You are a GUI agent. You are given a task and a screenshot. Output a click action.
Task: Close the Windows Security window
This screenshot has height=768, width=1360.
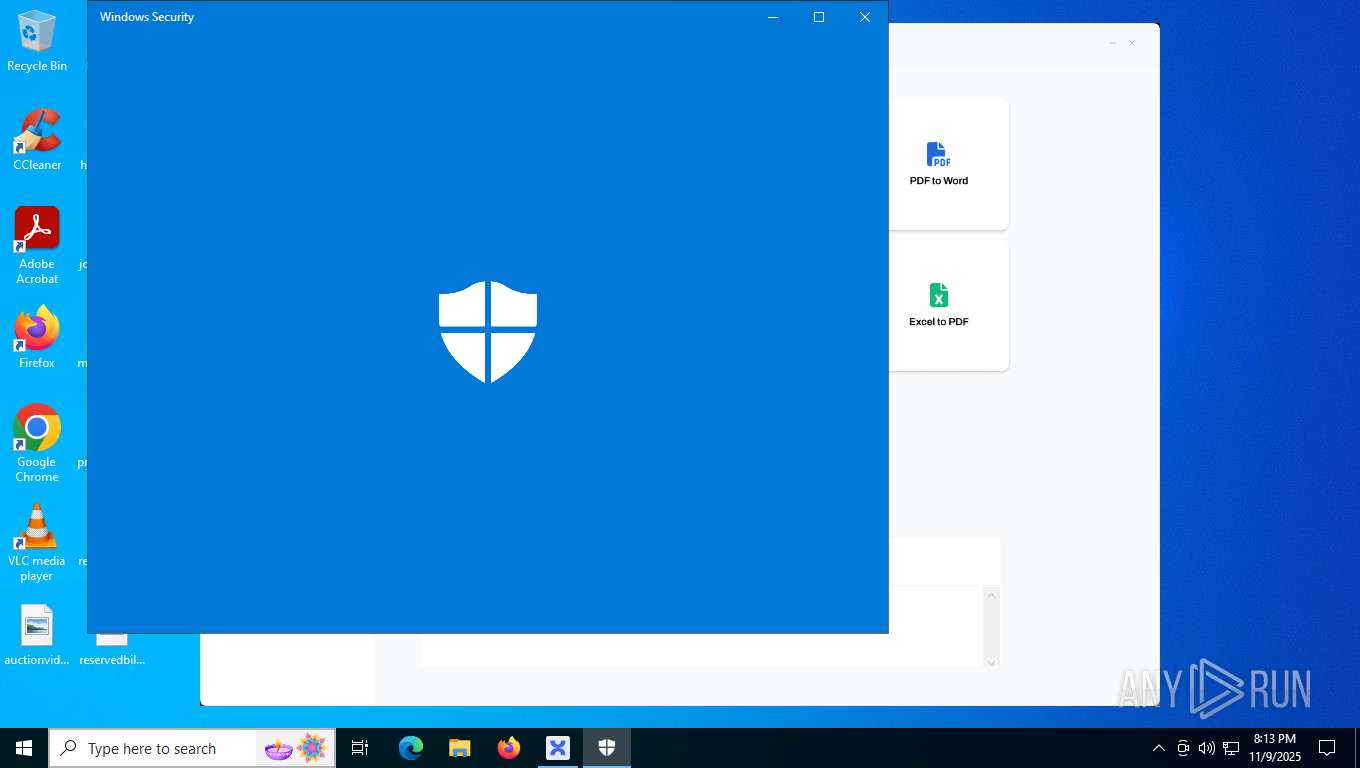[x=865, y=17]
